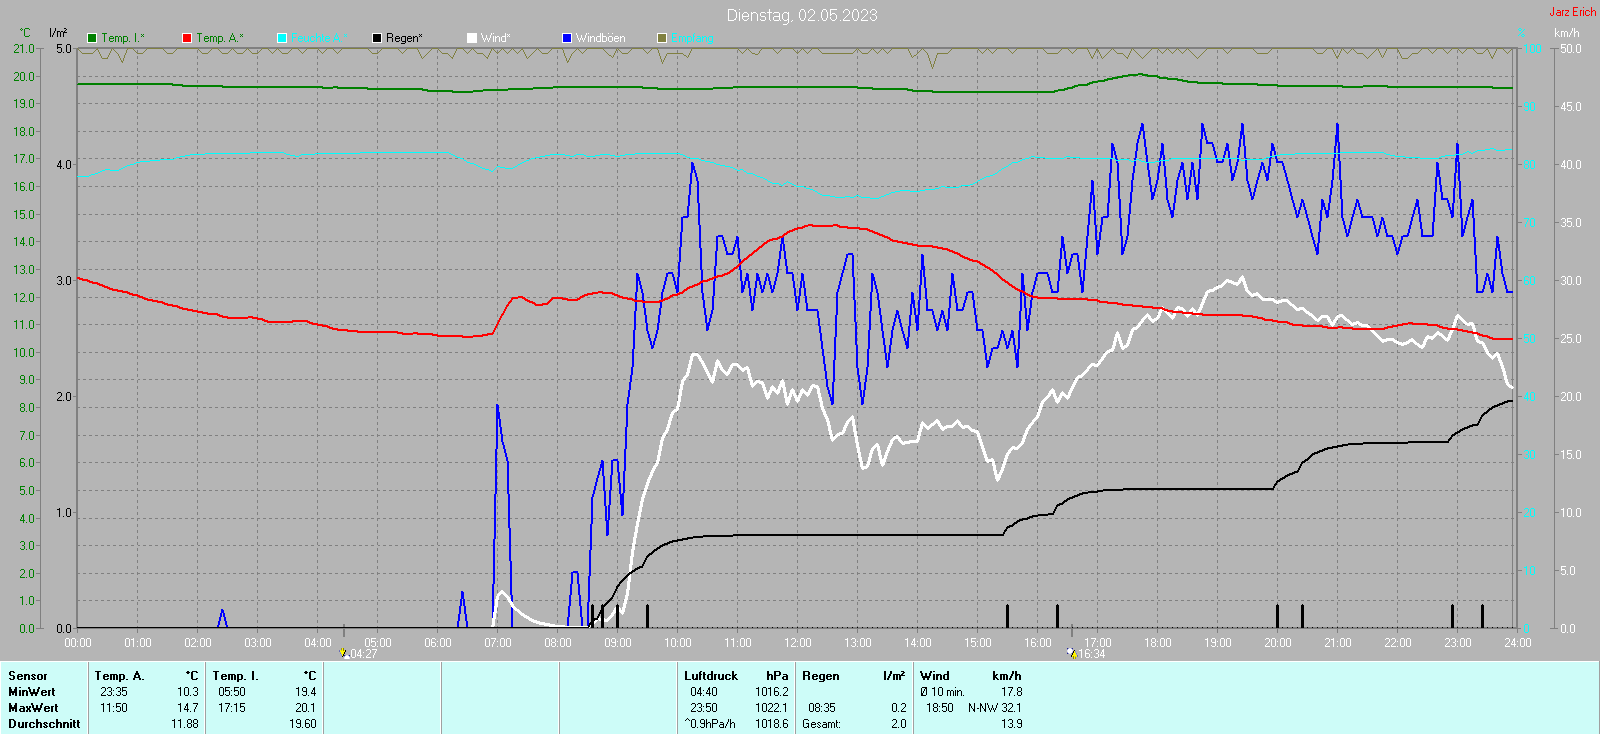Viewport: 1600px width, 734px height.
Task: Click the sun marker icon at 04:27
Action: 343,654
